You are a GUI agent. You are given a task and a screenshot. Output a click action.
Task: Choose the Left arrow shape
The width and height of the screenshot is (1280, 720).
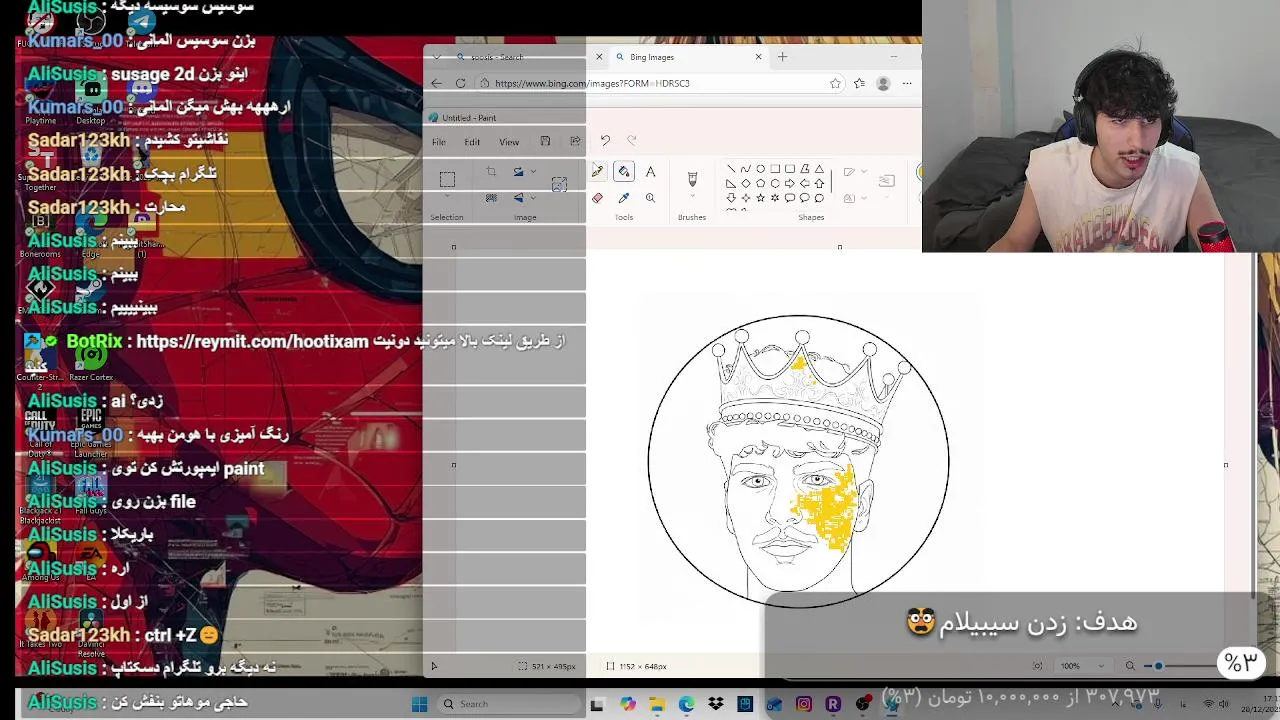tap(804, 184)
